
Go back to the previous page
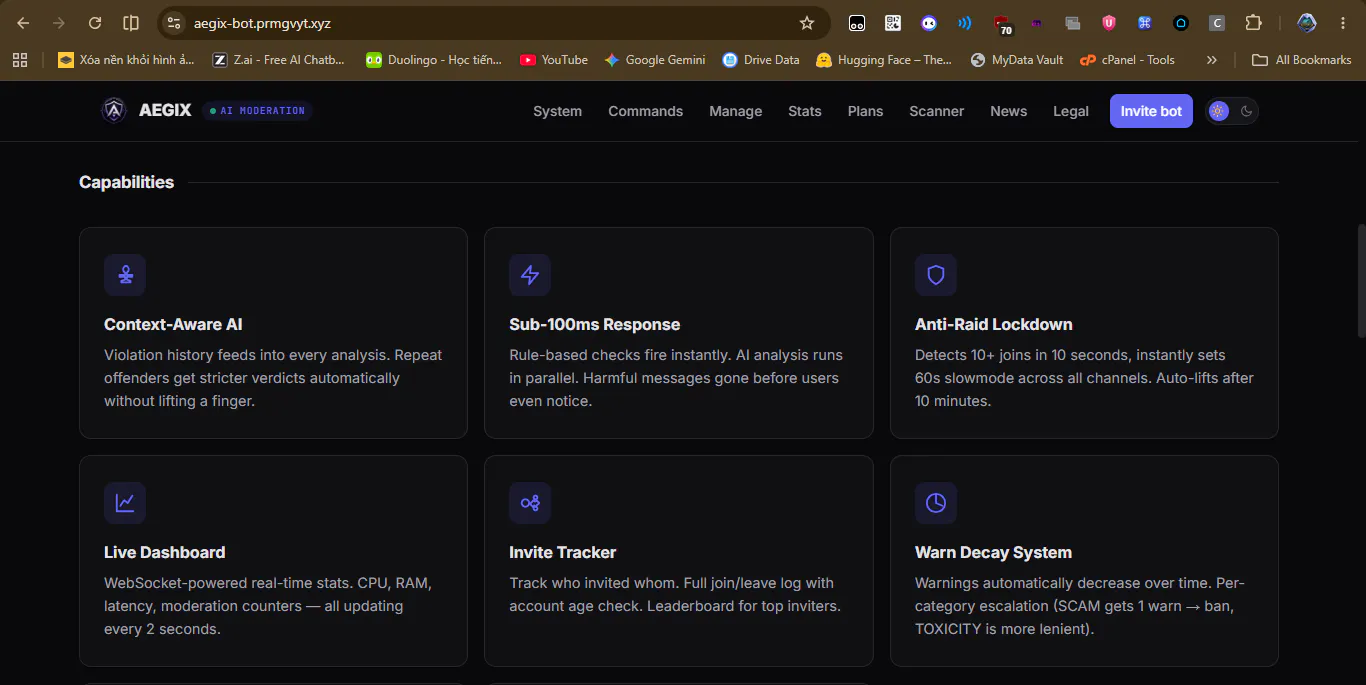point(23,23)
